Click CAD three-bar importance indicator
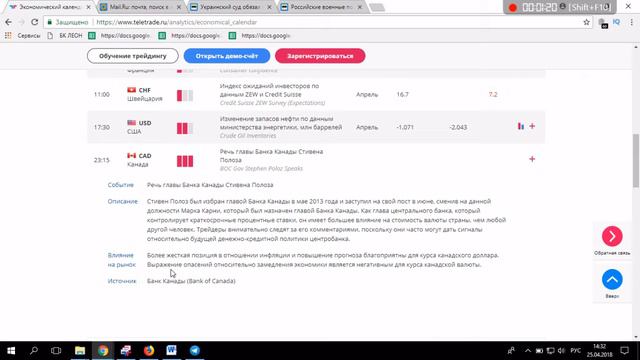The height and width of the screenshot is (360, 640). (184, 161)
